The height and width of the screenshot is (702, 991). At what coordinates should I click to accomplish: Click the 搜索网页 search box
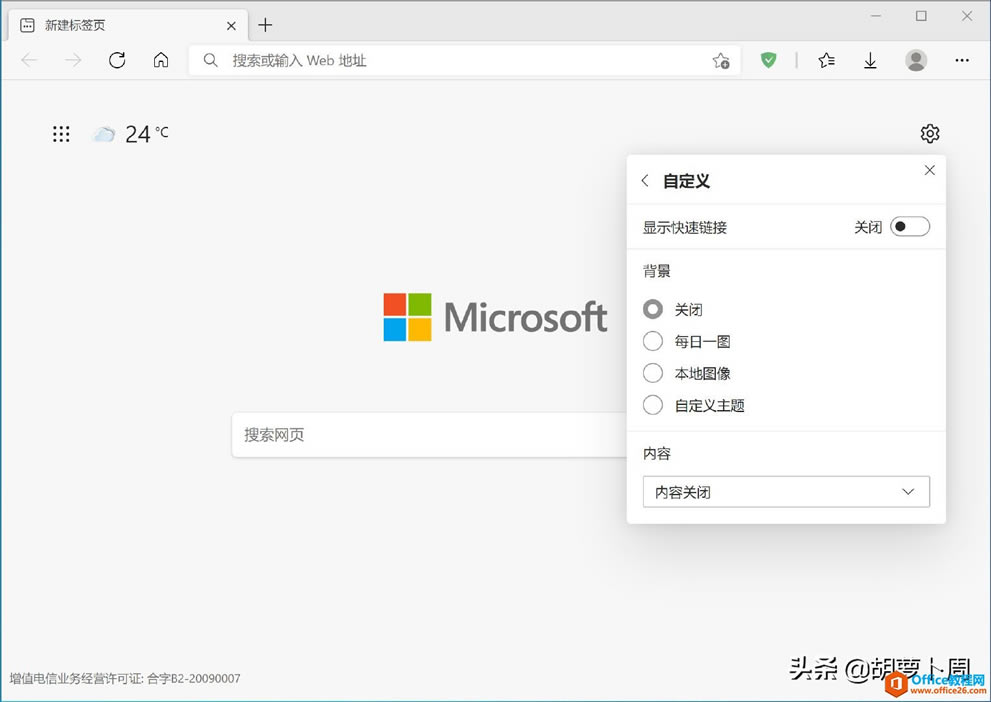click(x=430, y=435)
